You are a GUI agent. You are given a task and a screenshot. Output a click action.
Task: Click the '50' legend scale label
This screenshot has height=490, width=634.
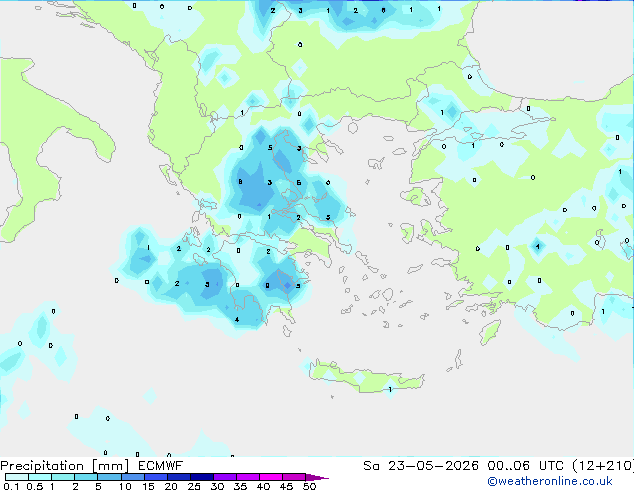[x=309, y=486]
